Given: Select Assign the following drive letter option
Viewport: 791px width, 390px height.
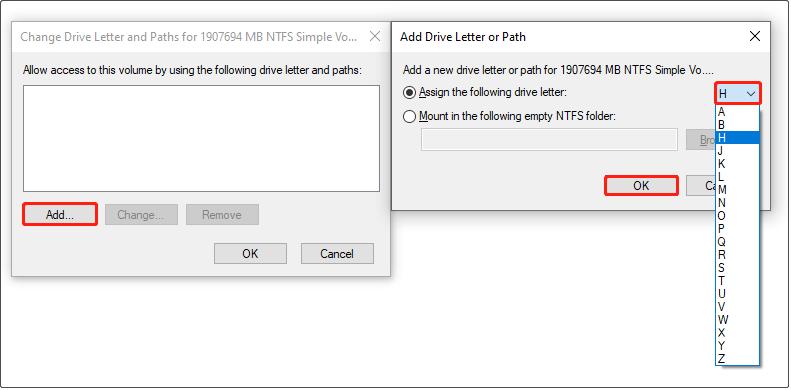Looking at the screenshot, I should click(x=410, y=92).
